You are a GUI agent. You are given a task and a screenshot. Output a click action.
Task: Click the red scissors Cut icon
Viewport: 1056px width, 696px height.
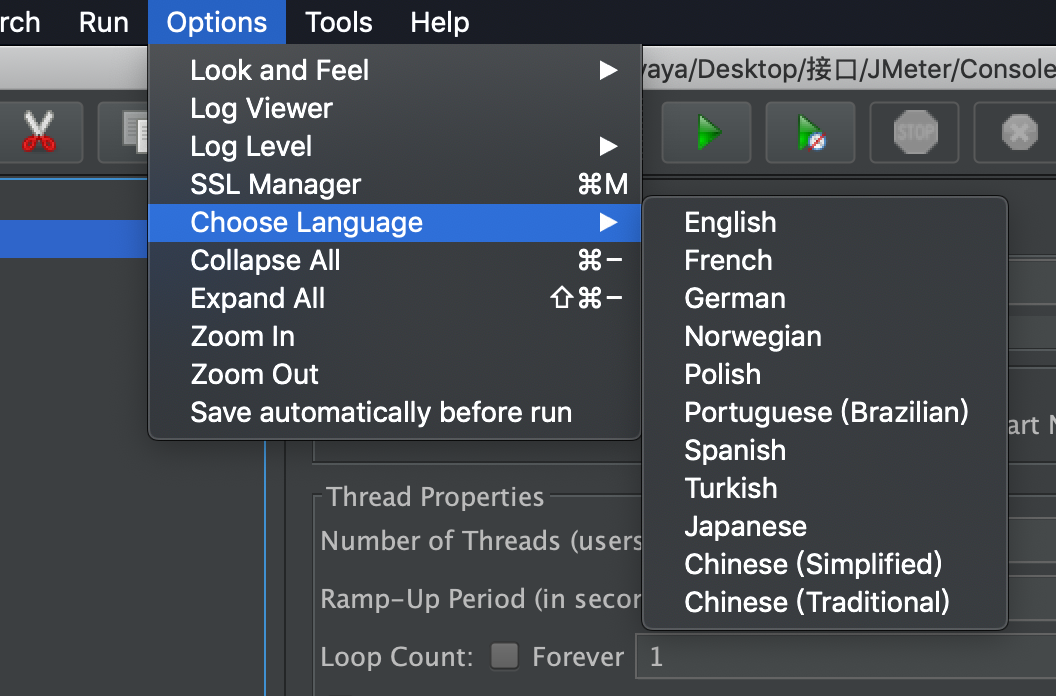pos(39,132)
